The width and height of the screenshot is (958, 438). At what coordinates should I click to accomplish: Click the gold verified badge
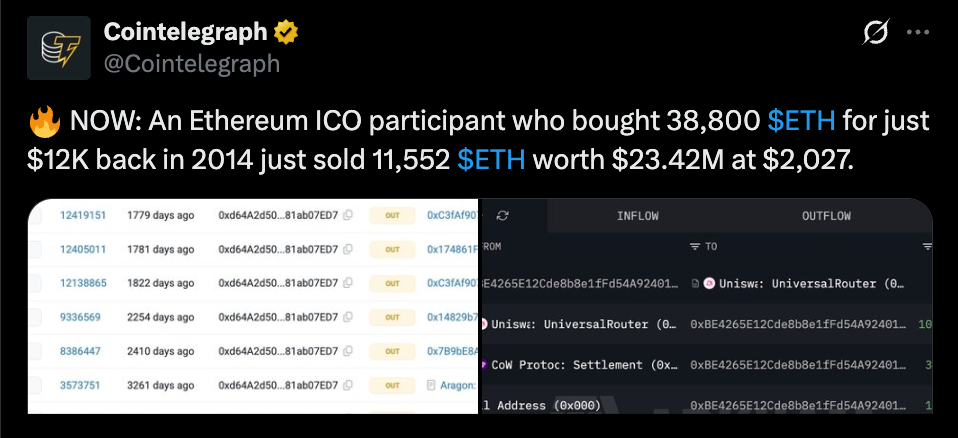coord(286,33)
